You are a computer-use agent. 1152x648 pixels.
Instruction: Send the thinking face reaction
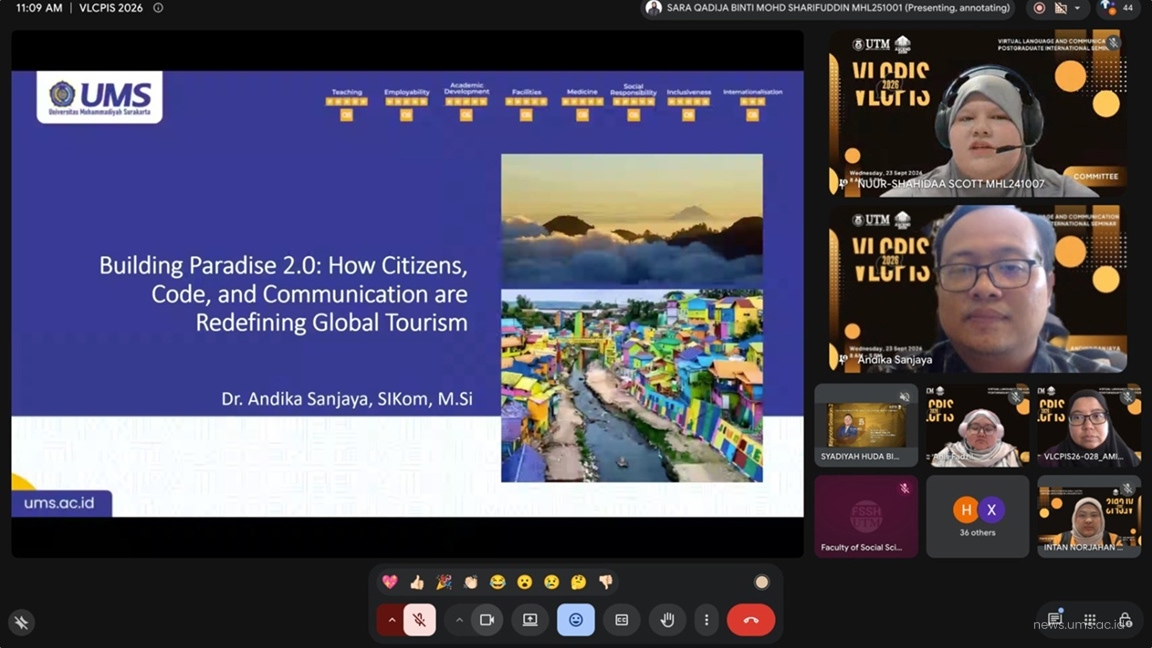578,582
